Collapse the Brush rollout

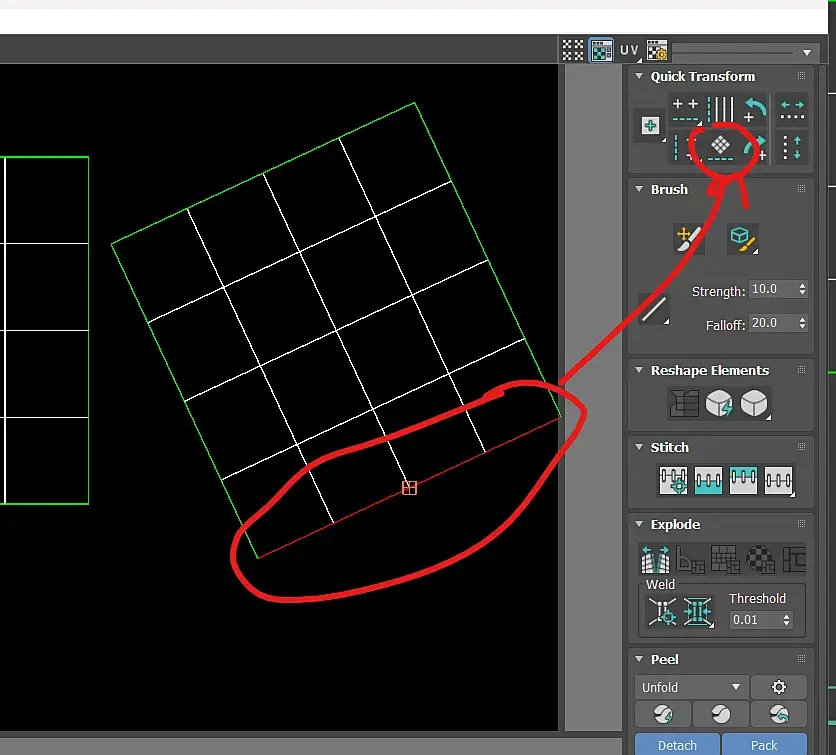coord(639,189)
